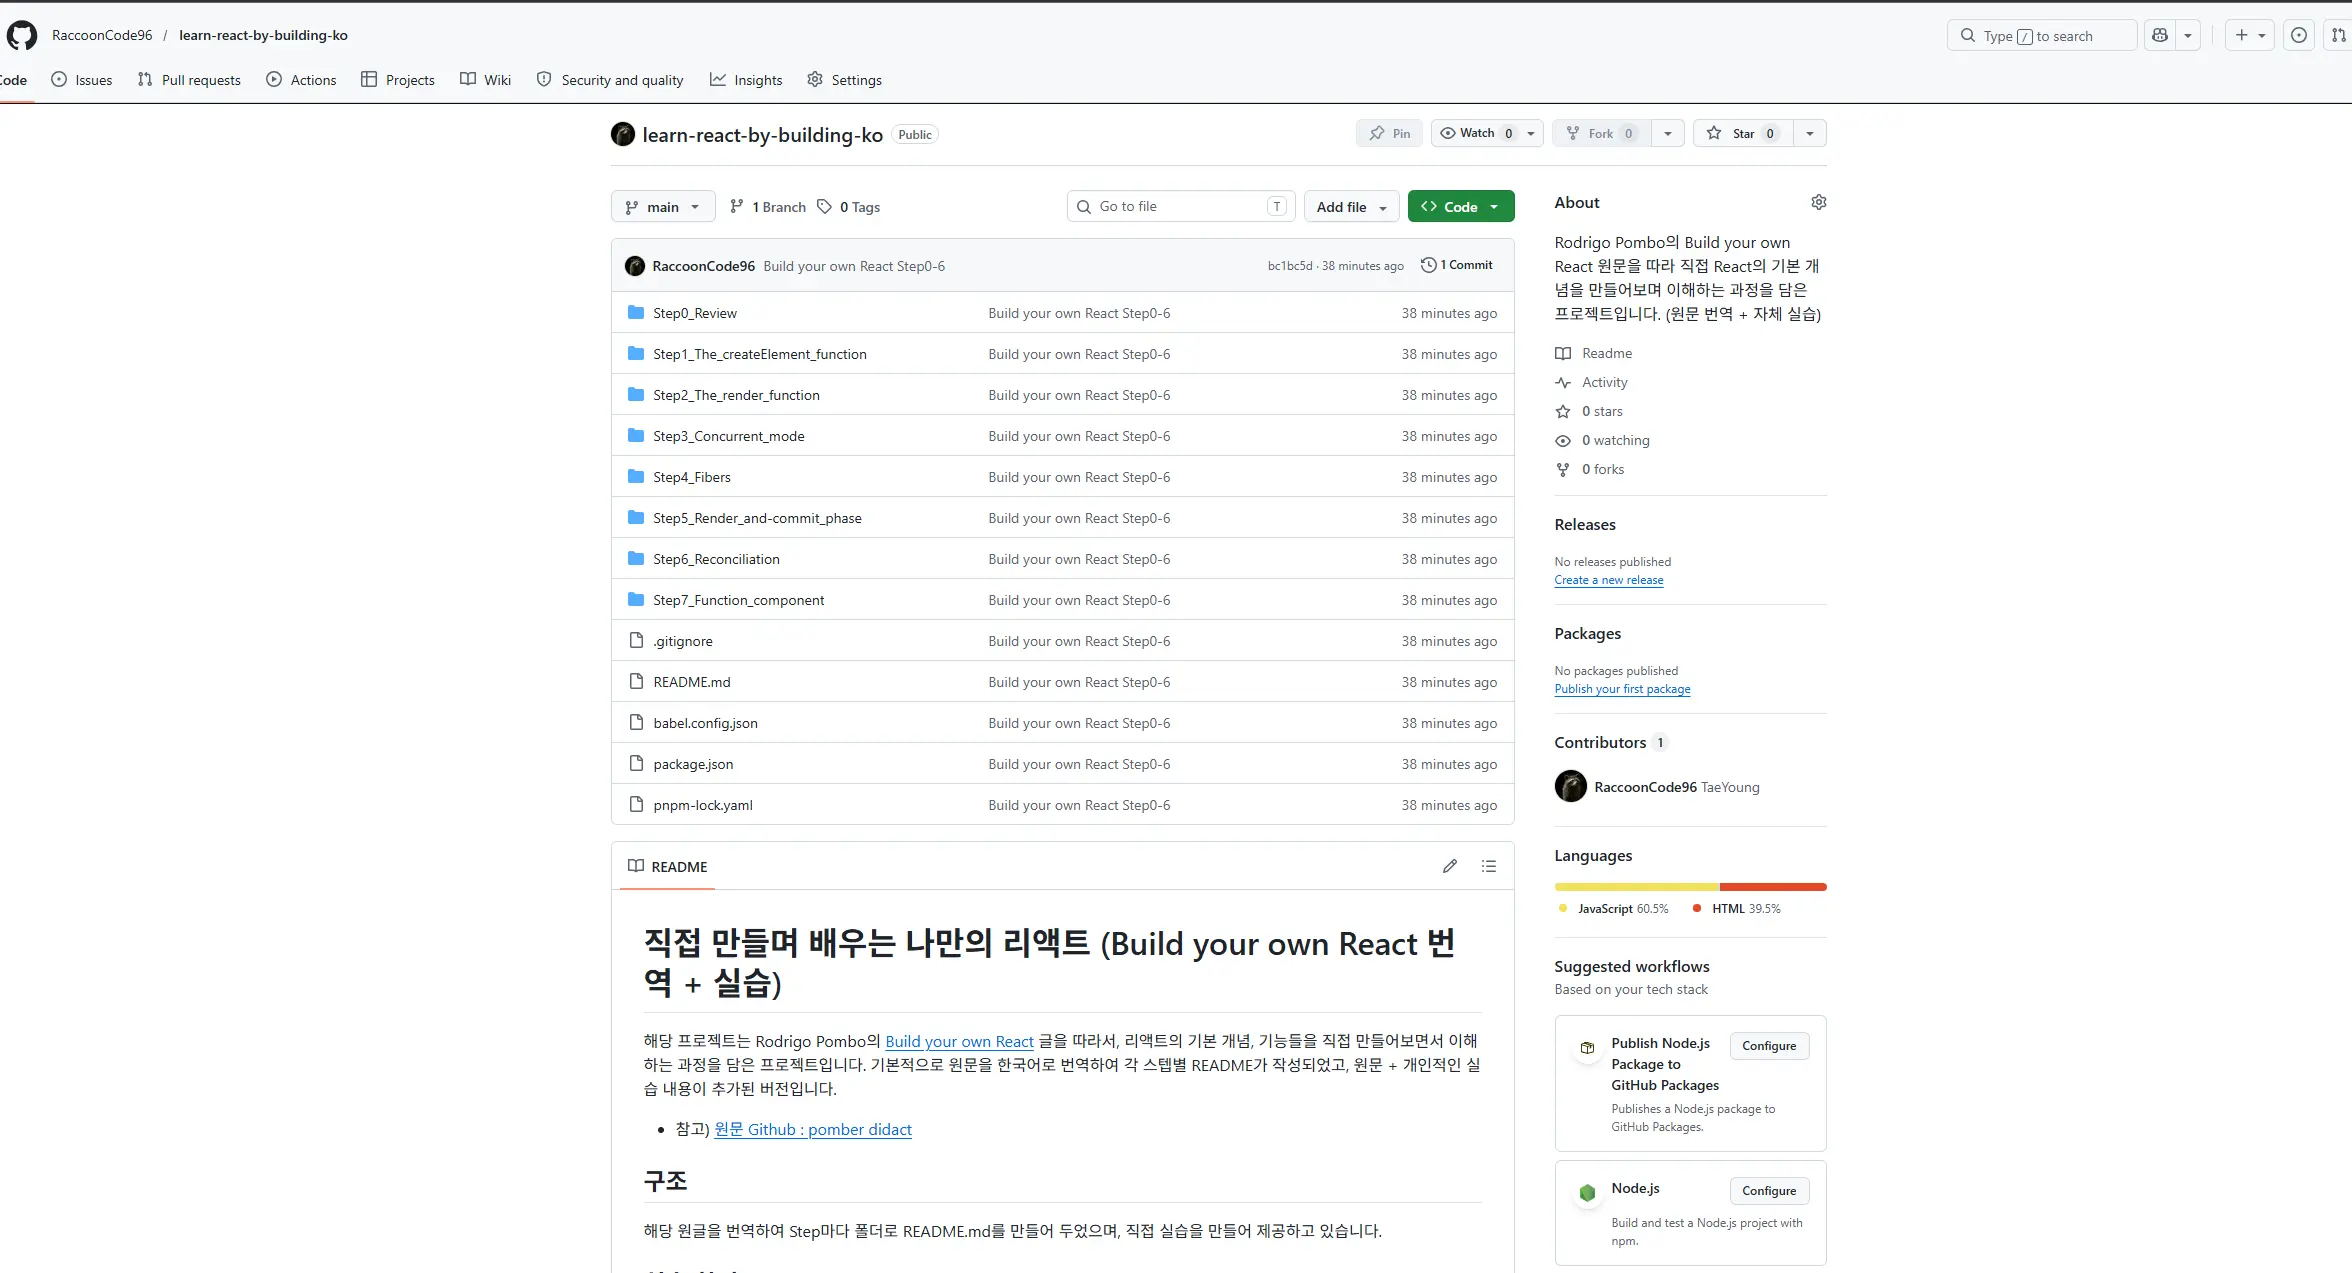Screen dimensions: 2352x1273
Task: Open the Projects tab
Action: click(x=398, y=80)
